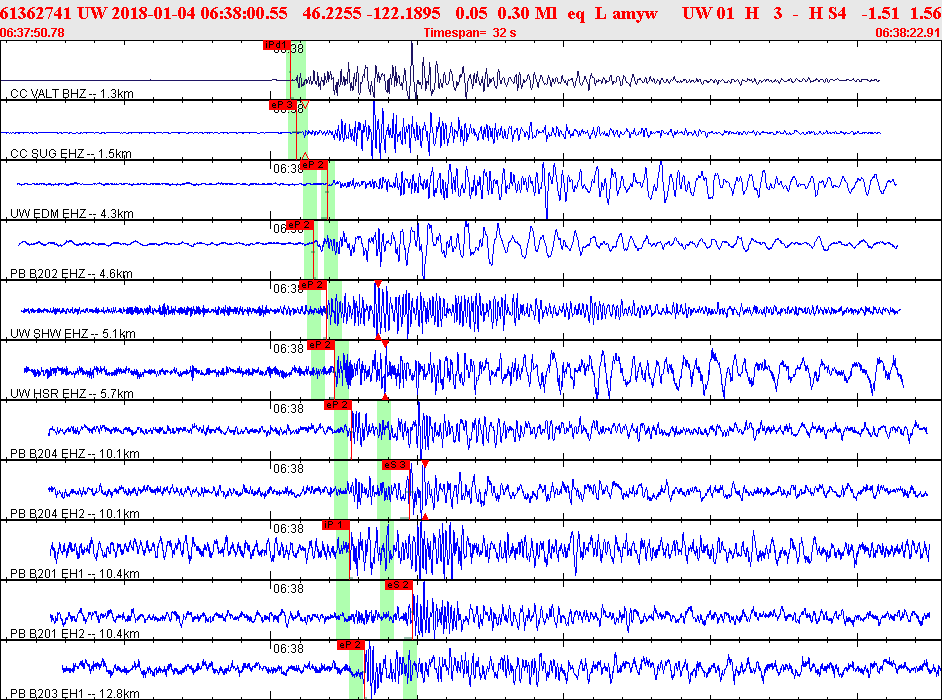Click eP 2 pick flag on PB B204 EHZ

click(337, 405)
